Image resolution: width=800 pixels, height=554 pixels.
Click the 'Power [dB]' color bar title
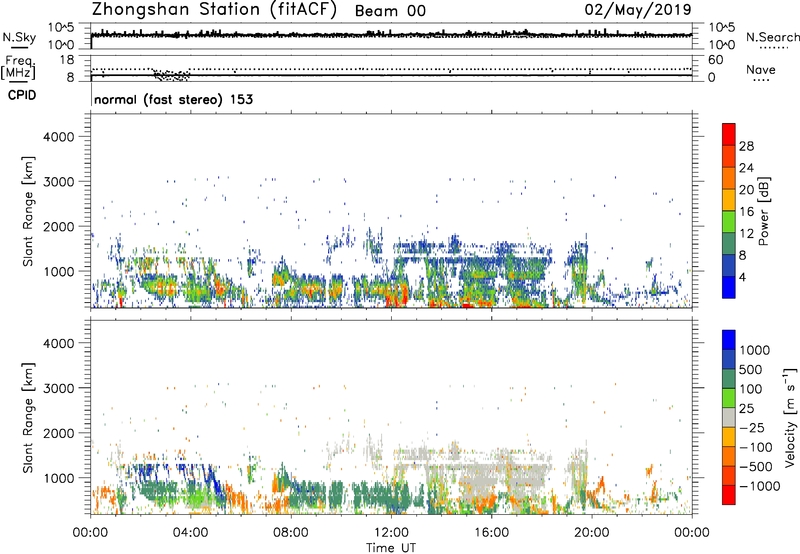[763, 211]
